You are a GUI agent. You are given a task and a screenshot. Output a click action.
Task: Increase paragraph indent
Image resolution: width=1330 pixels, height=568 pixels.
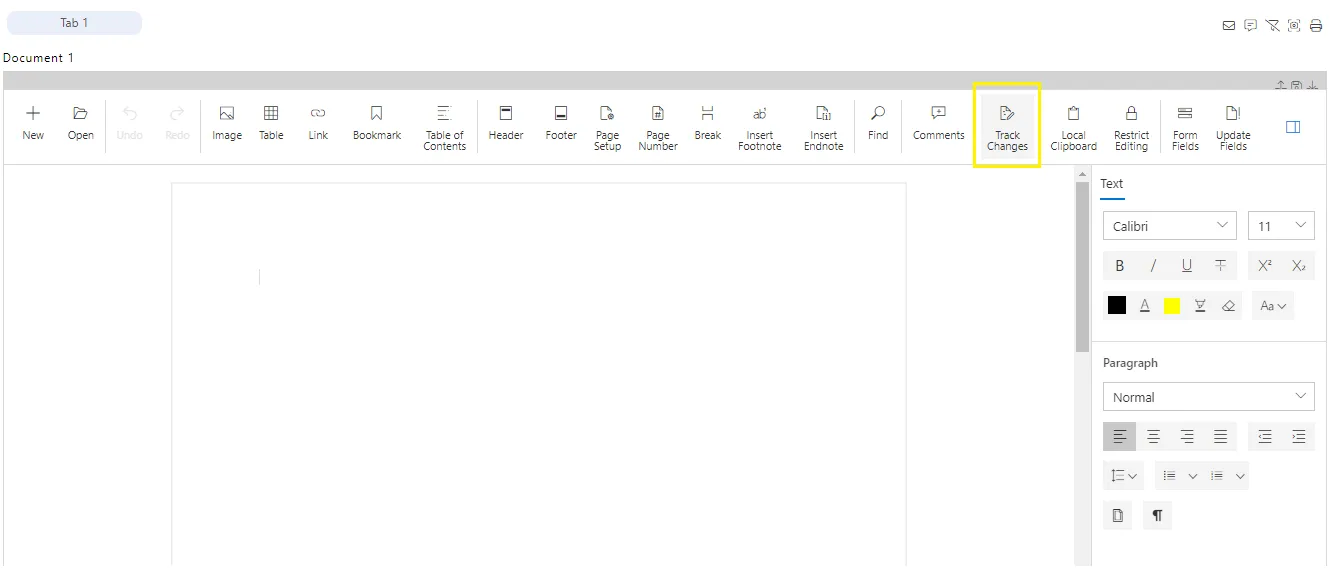pos(1298,436)
